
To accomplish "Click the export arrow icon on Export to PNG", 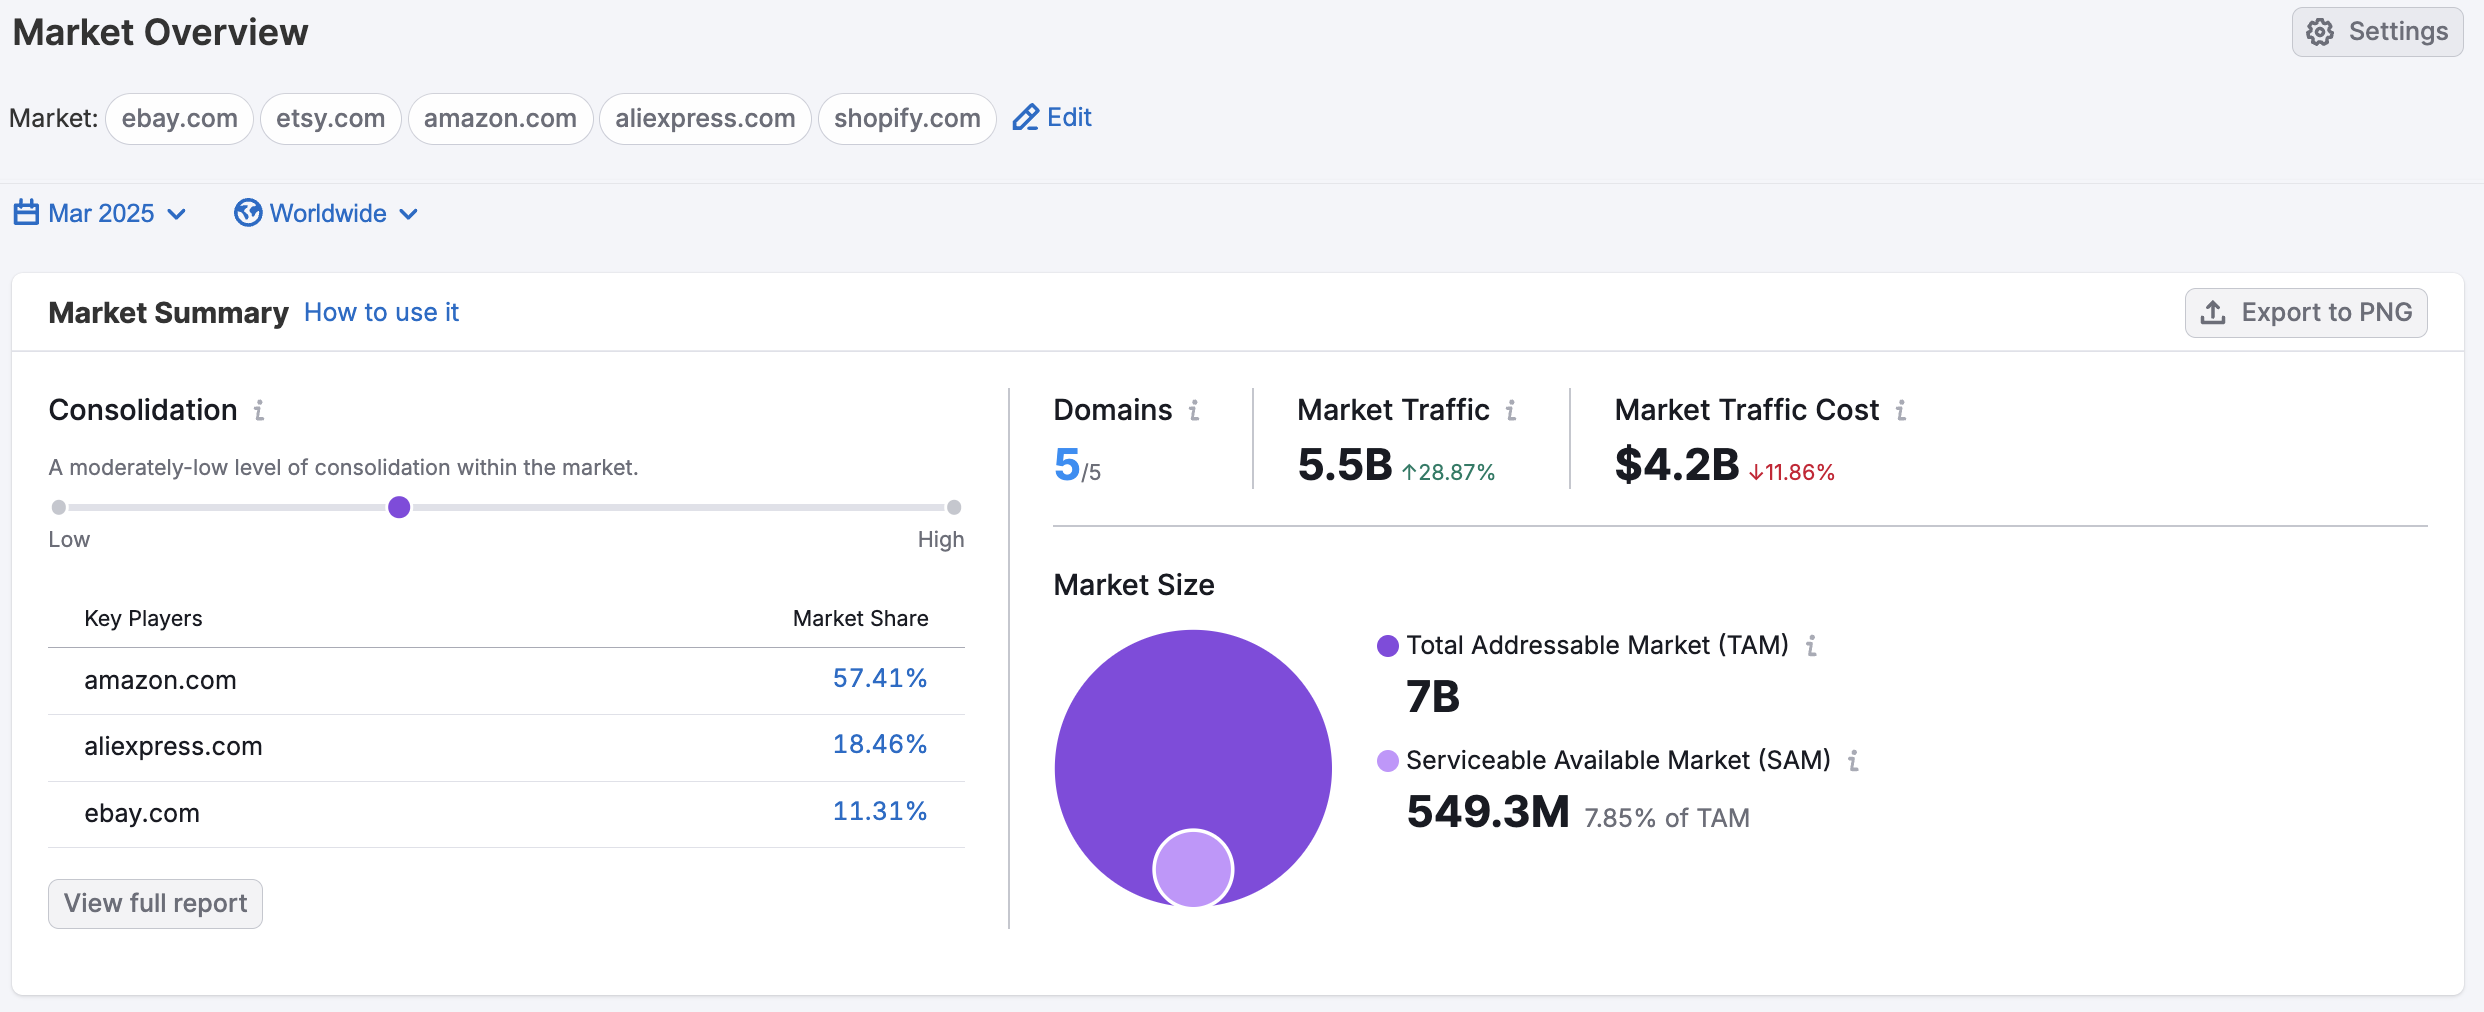I will click(2214, 312).
